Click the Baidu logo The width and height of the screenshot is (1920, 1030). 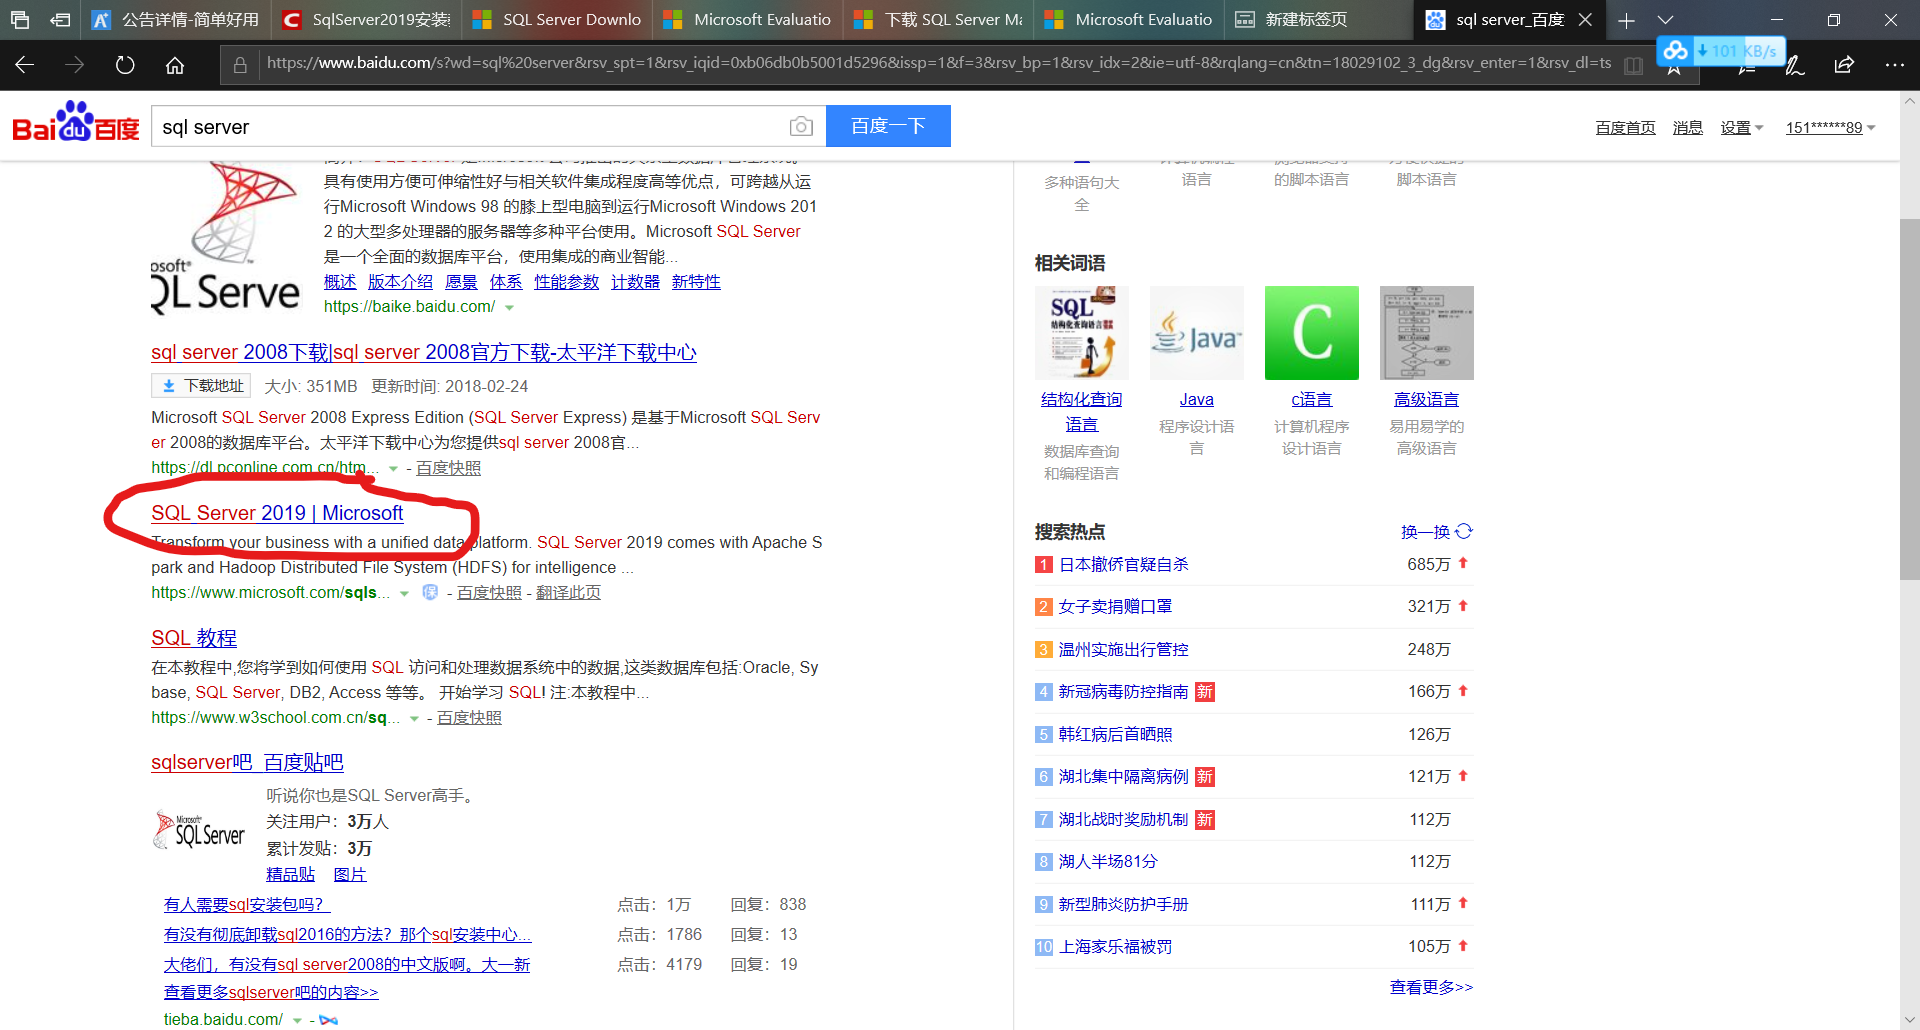coord(76,123)
